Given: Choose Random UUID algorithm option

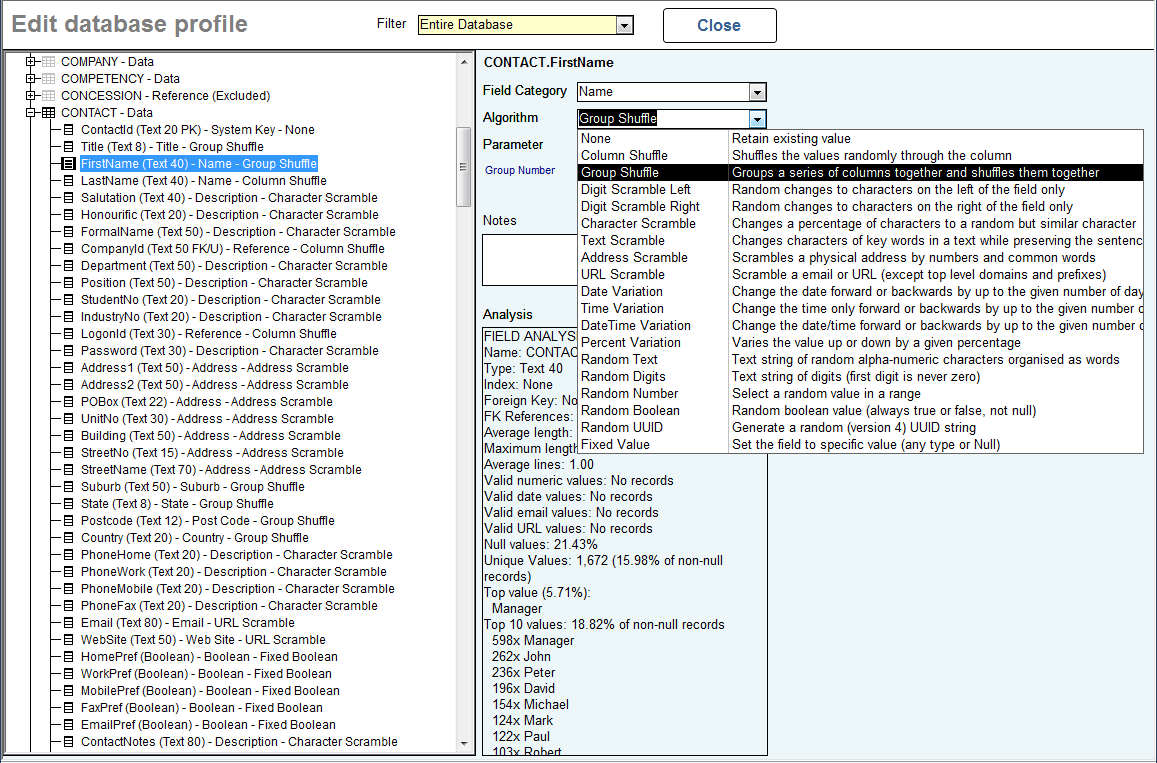Looking at the screenshot, I should click(x=860, y=427).
